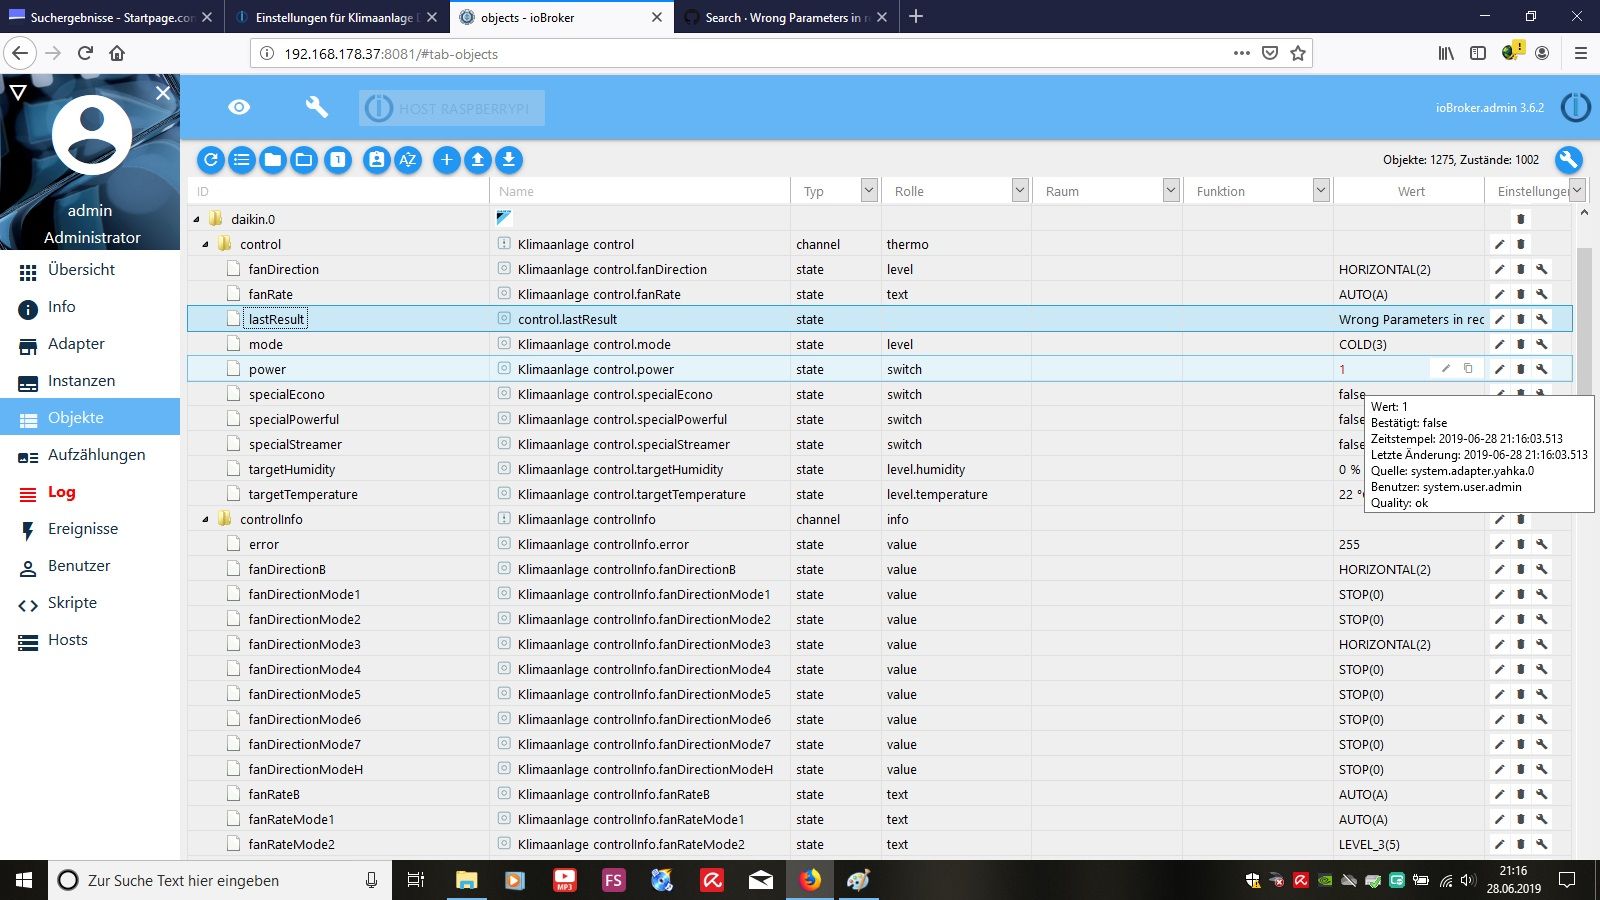Open wrench settings in top header
1600x900 pixels.
pyautogui.click(x=317, y=107)
